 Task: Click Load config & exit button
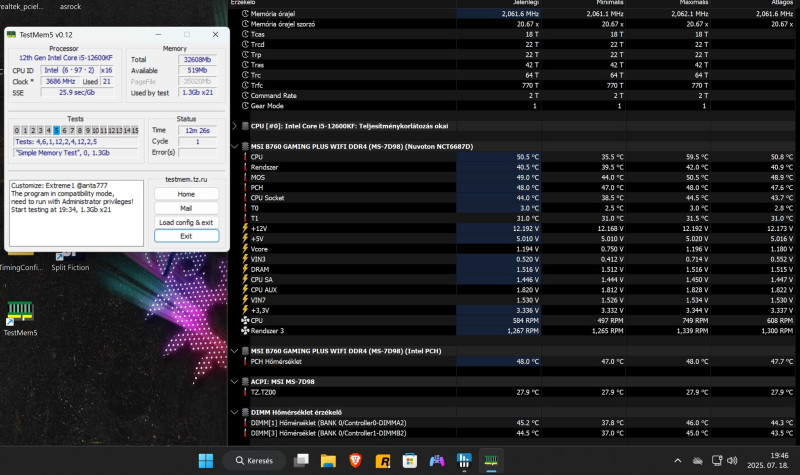(186, 222)
